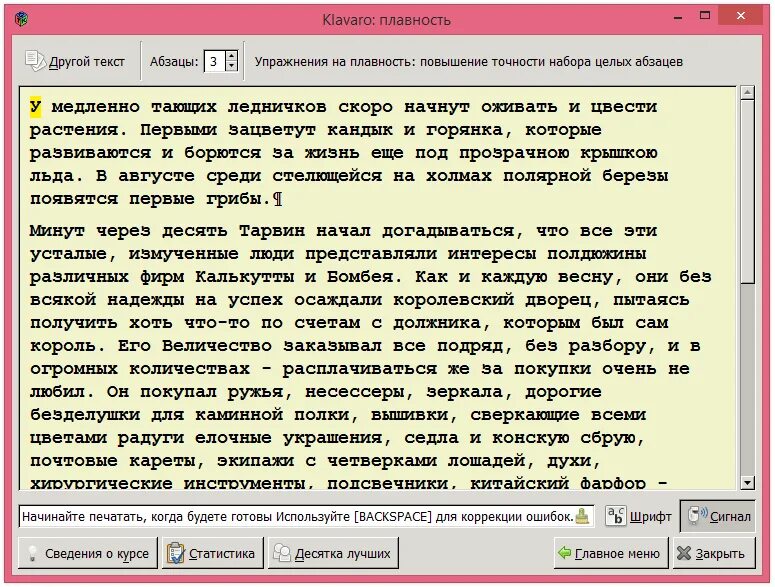This screenshot has width=775, height=587.
Task: Decrease paragraph count with down arrow
Action: tap(231, 67)
